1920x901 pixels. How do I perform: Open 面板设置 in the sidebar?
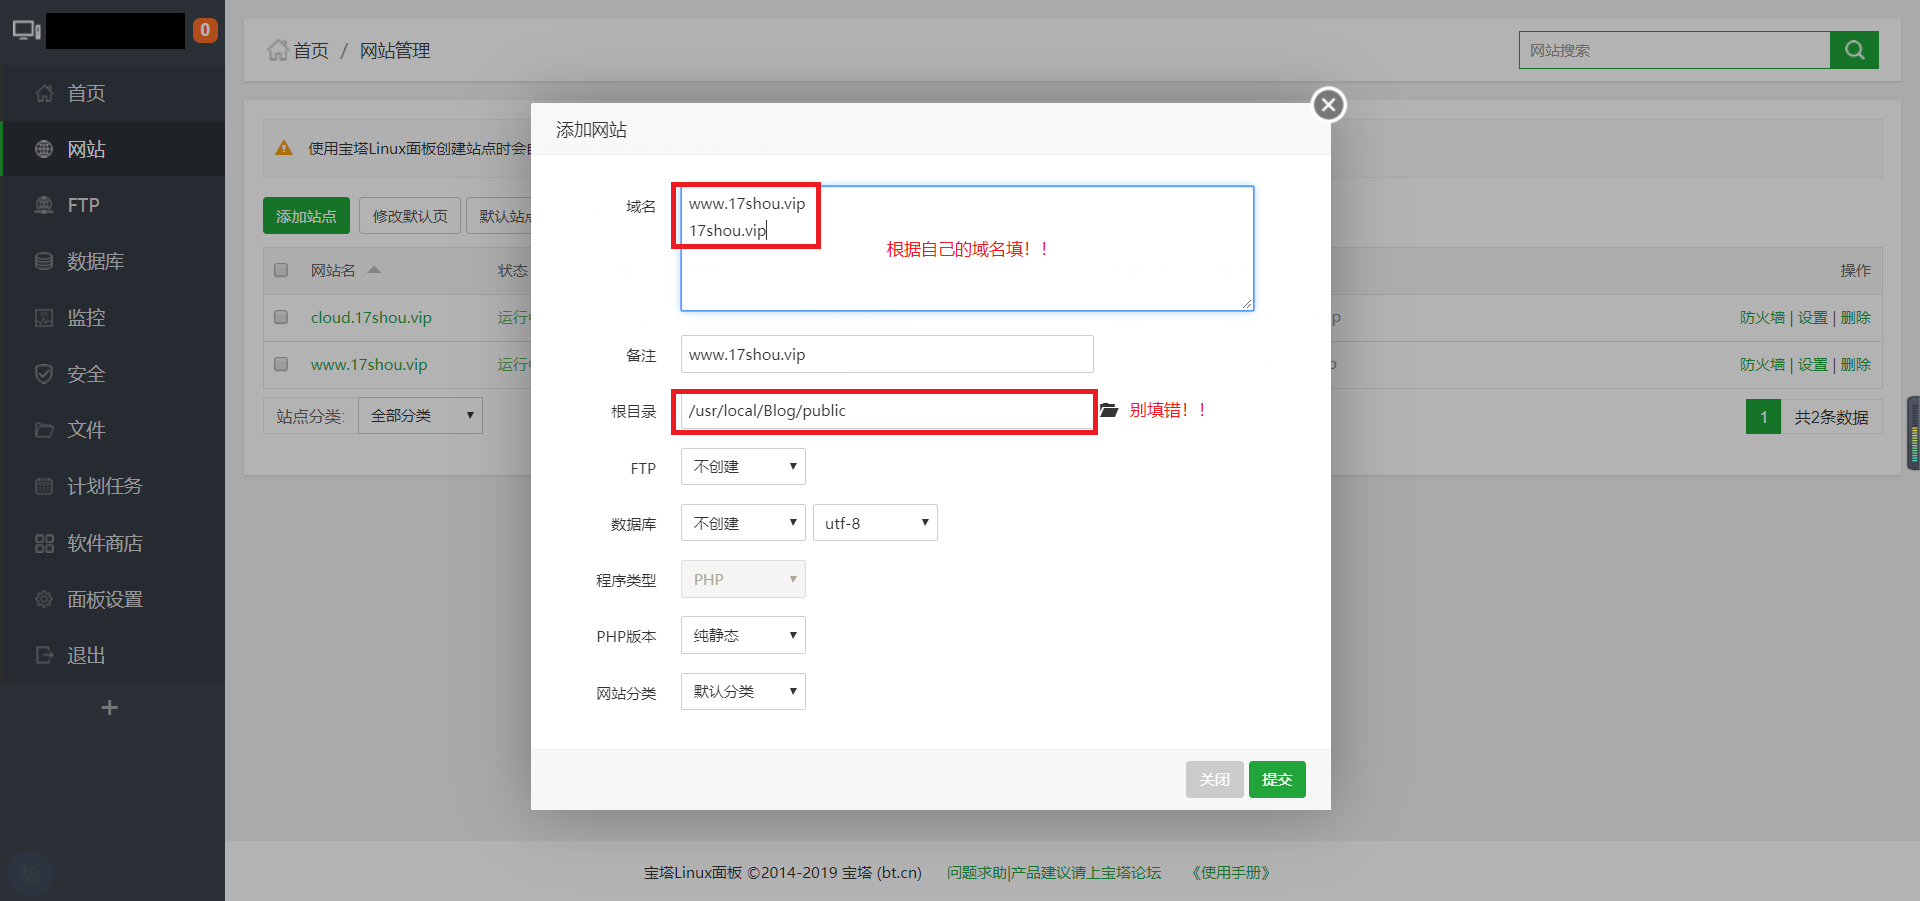(x=112, y=599)
